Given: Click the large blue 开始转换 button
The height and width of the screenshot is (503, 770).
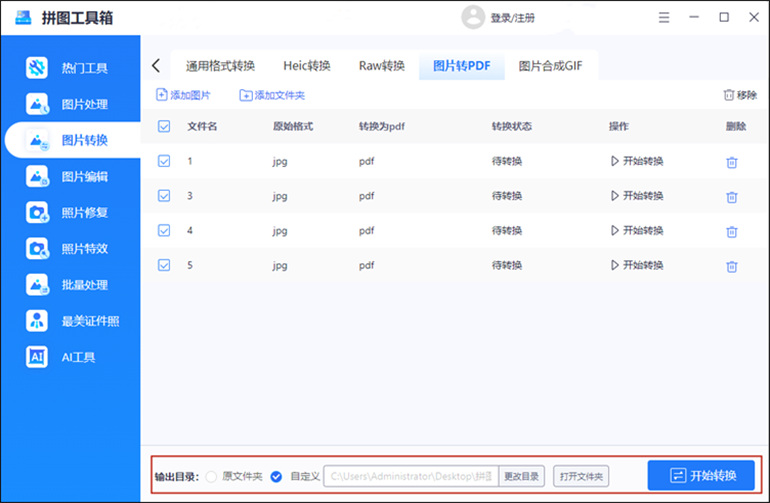Looking at the screenshot, I should 701,475.
